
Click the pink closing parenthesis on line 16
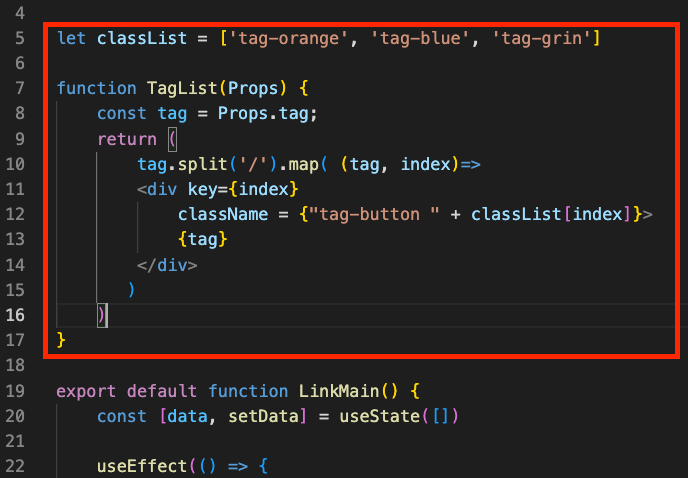(x=101, y=315)
